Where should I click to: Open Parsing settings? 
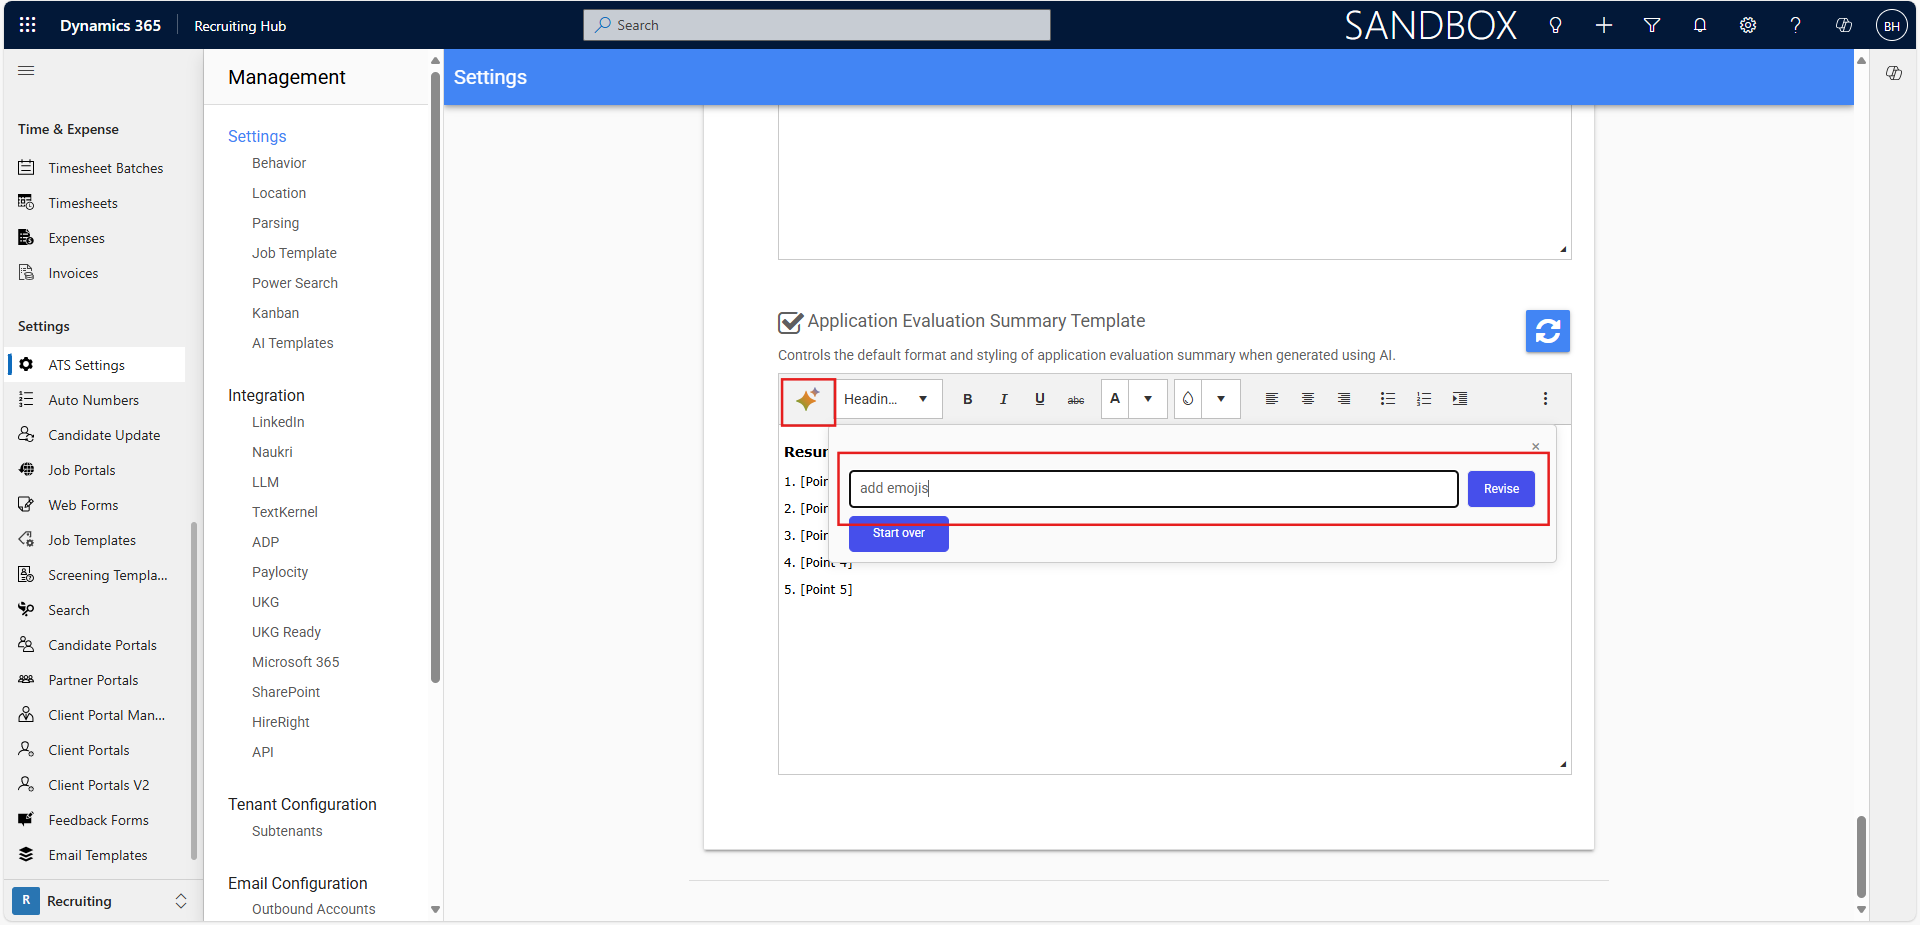click(x=275, y=223)
